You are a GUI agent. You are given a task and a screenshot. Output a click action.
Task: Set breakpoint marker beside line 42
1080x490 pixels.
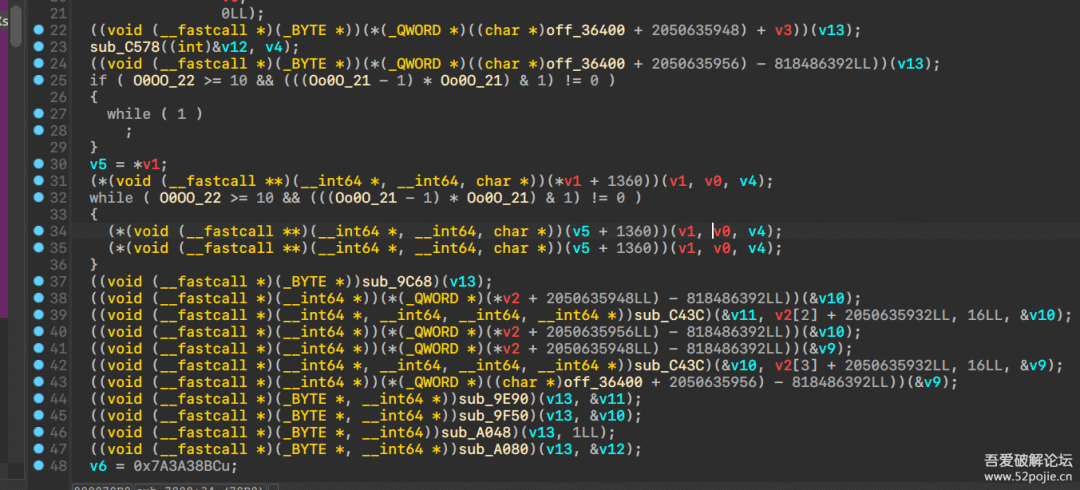click(38, 365)
